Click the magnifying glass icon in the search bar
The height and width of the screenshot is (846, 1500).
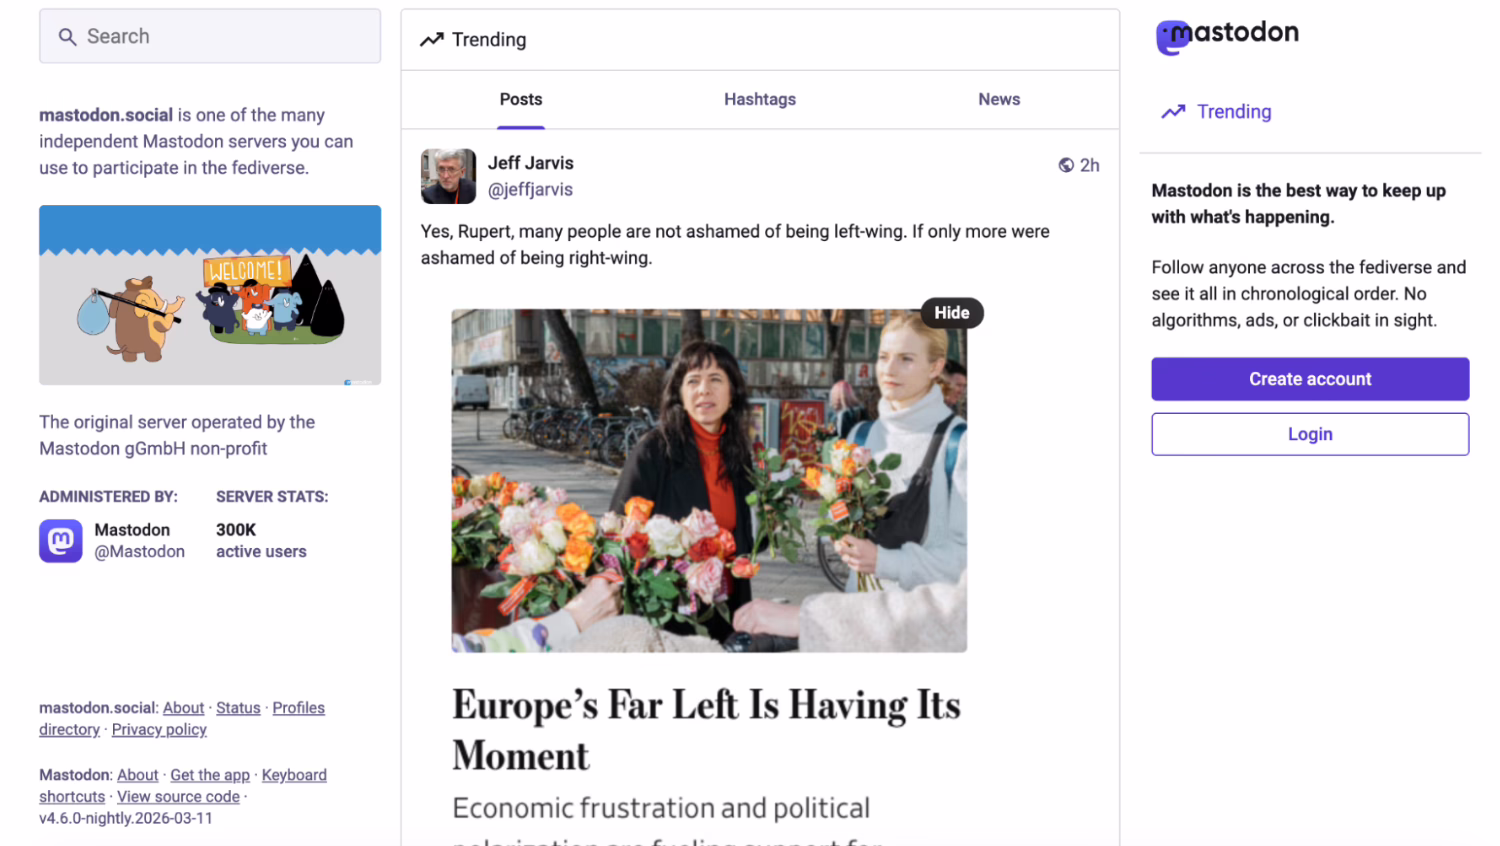[67, 36]
